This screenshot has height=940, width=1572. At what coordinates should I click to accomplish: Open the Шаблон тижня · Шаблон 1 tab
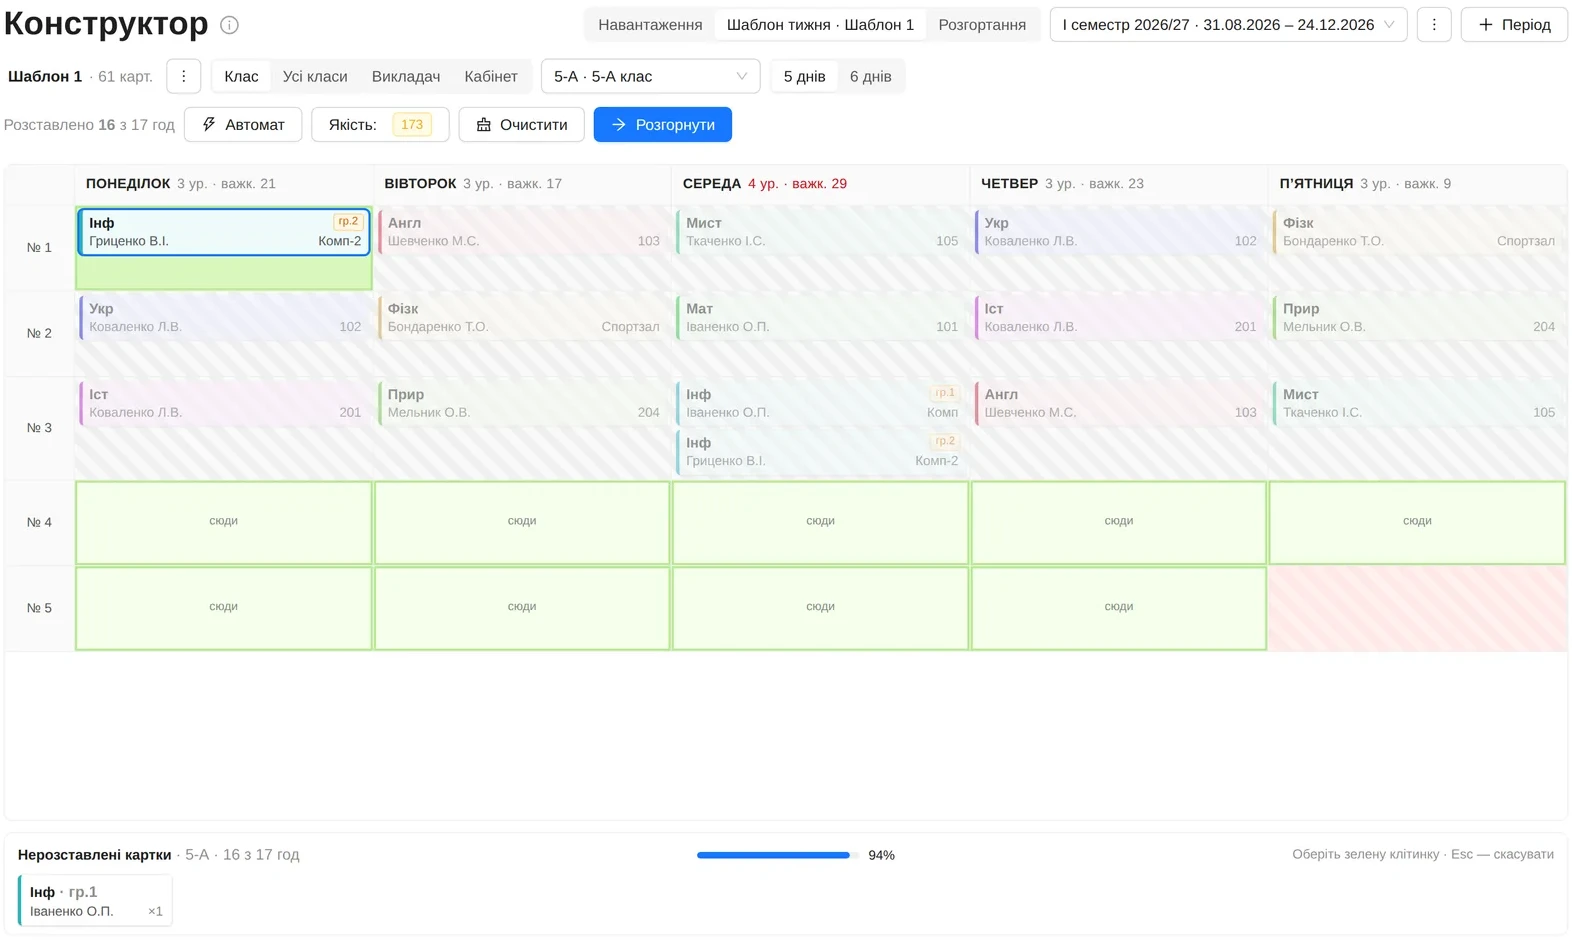[x=820, y=25]
